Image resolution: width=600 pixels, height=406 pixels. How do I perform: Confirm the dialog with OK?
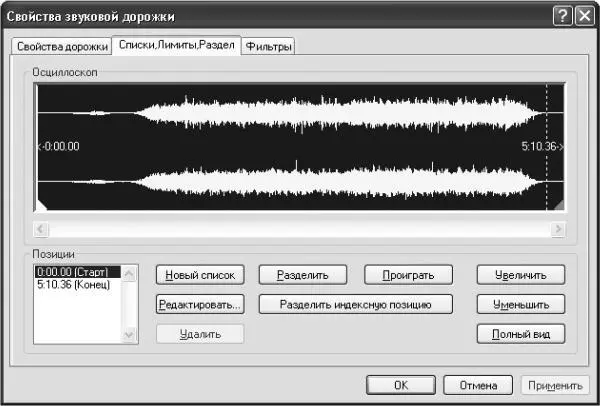(399, 385)
